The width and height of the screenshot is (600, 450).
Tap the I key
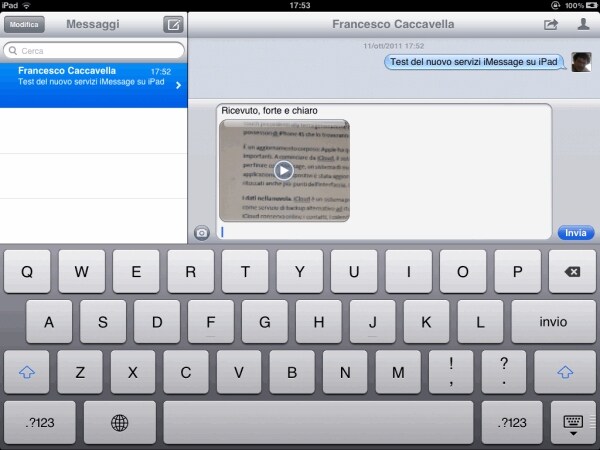click(409, 272)
